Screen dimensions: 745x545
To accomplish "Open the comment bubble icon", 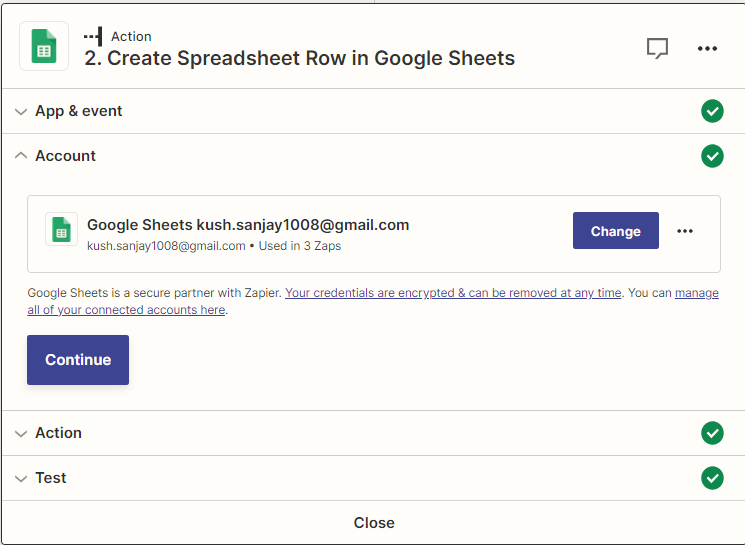I will click(x=657, y=48).
